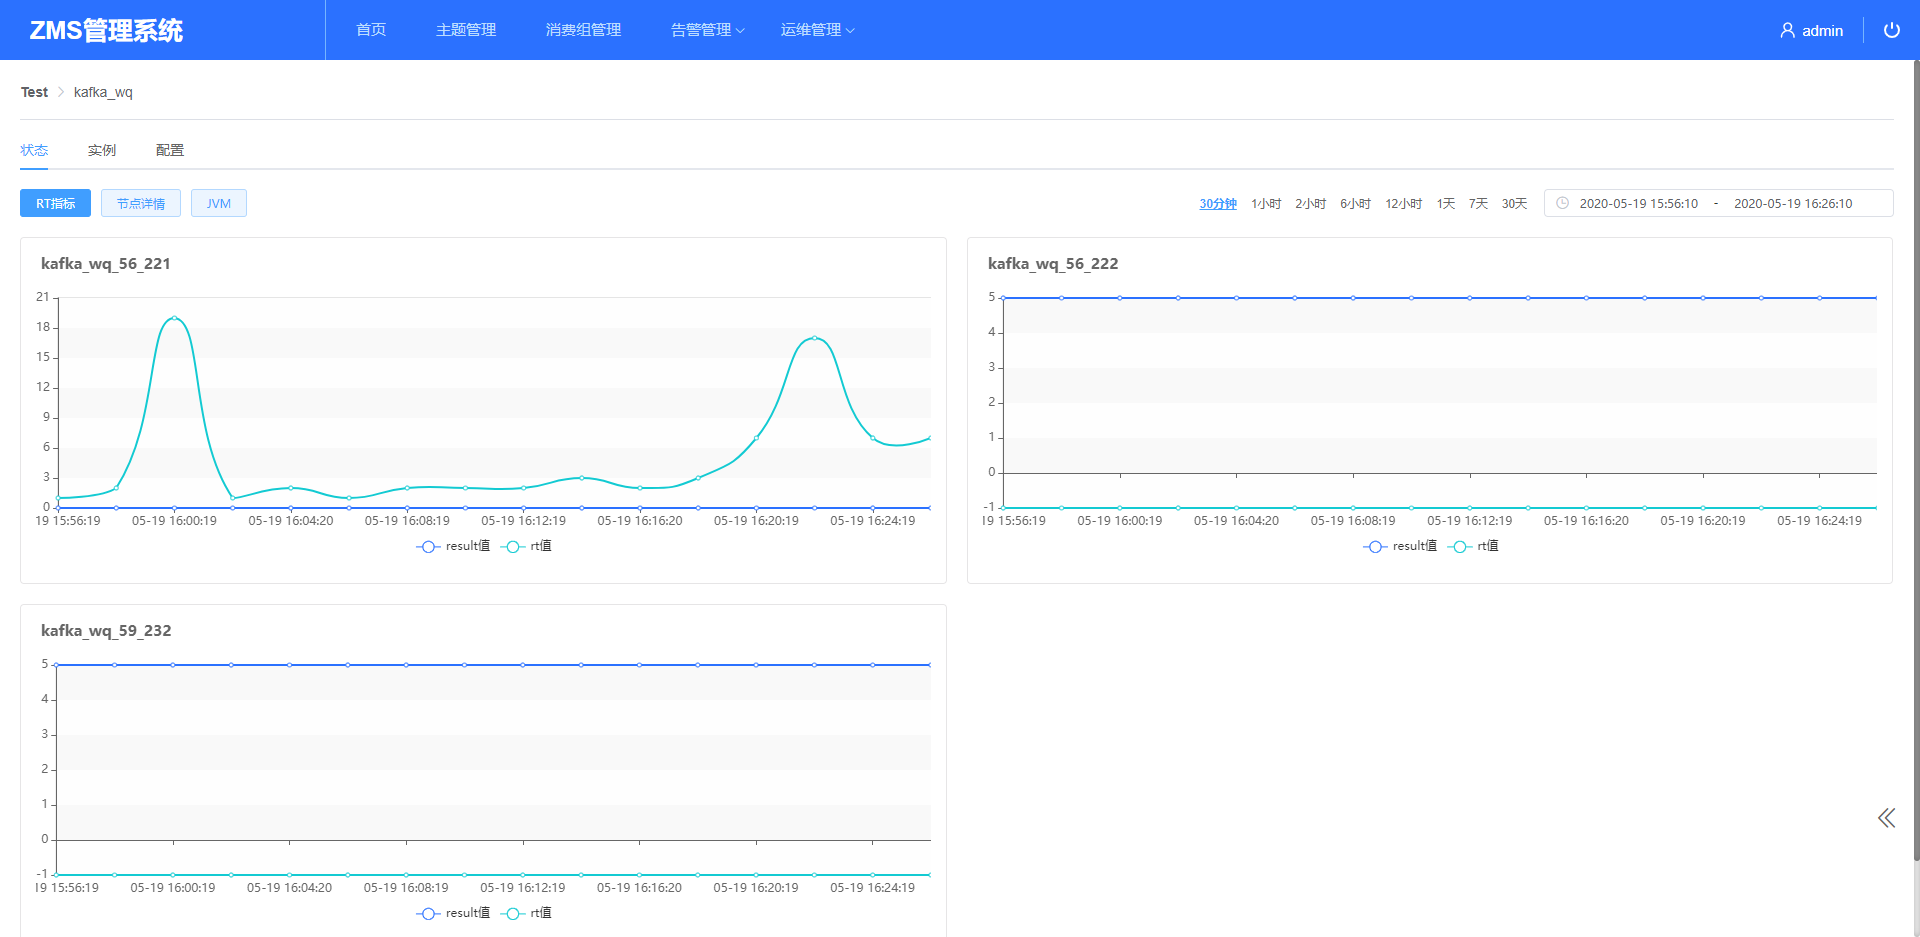This screenshot has width=1920, height=937.
Task: Click end date 2020-05-19 16:26:10 field
Action: coord(1793,203)
